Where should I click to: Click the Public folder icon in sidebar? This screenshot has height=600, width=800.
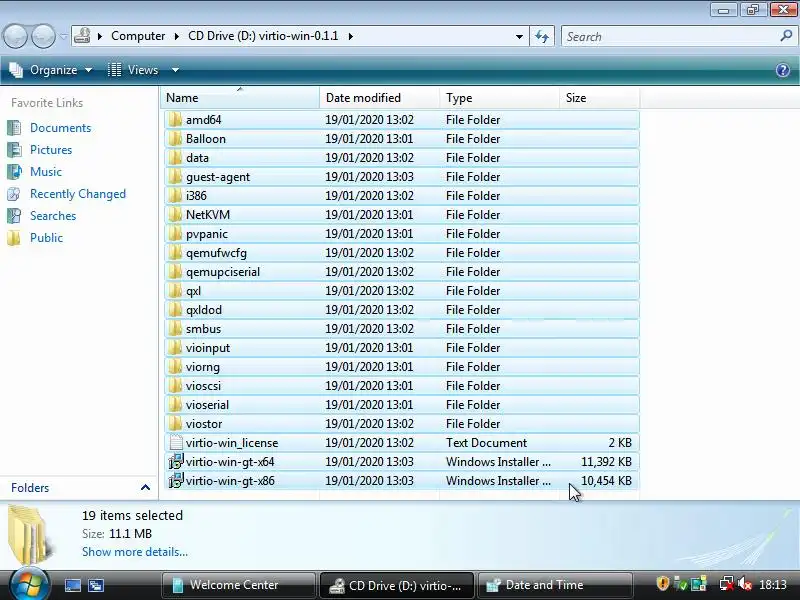(14, 238)
